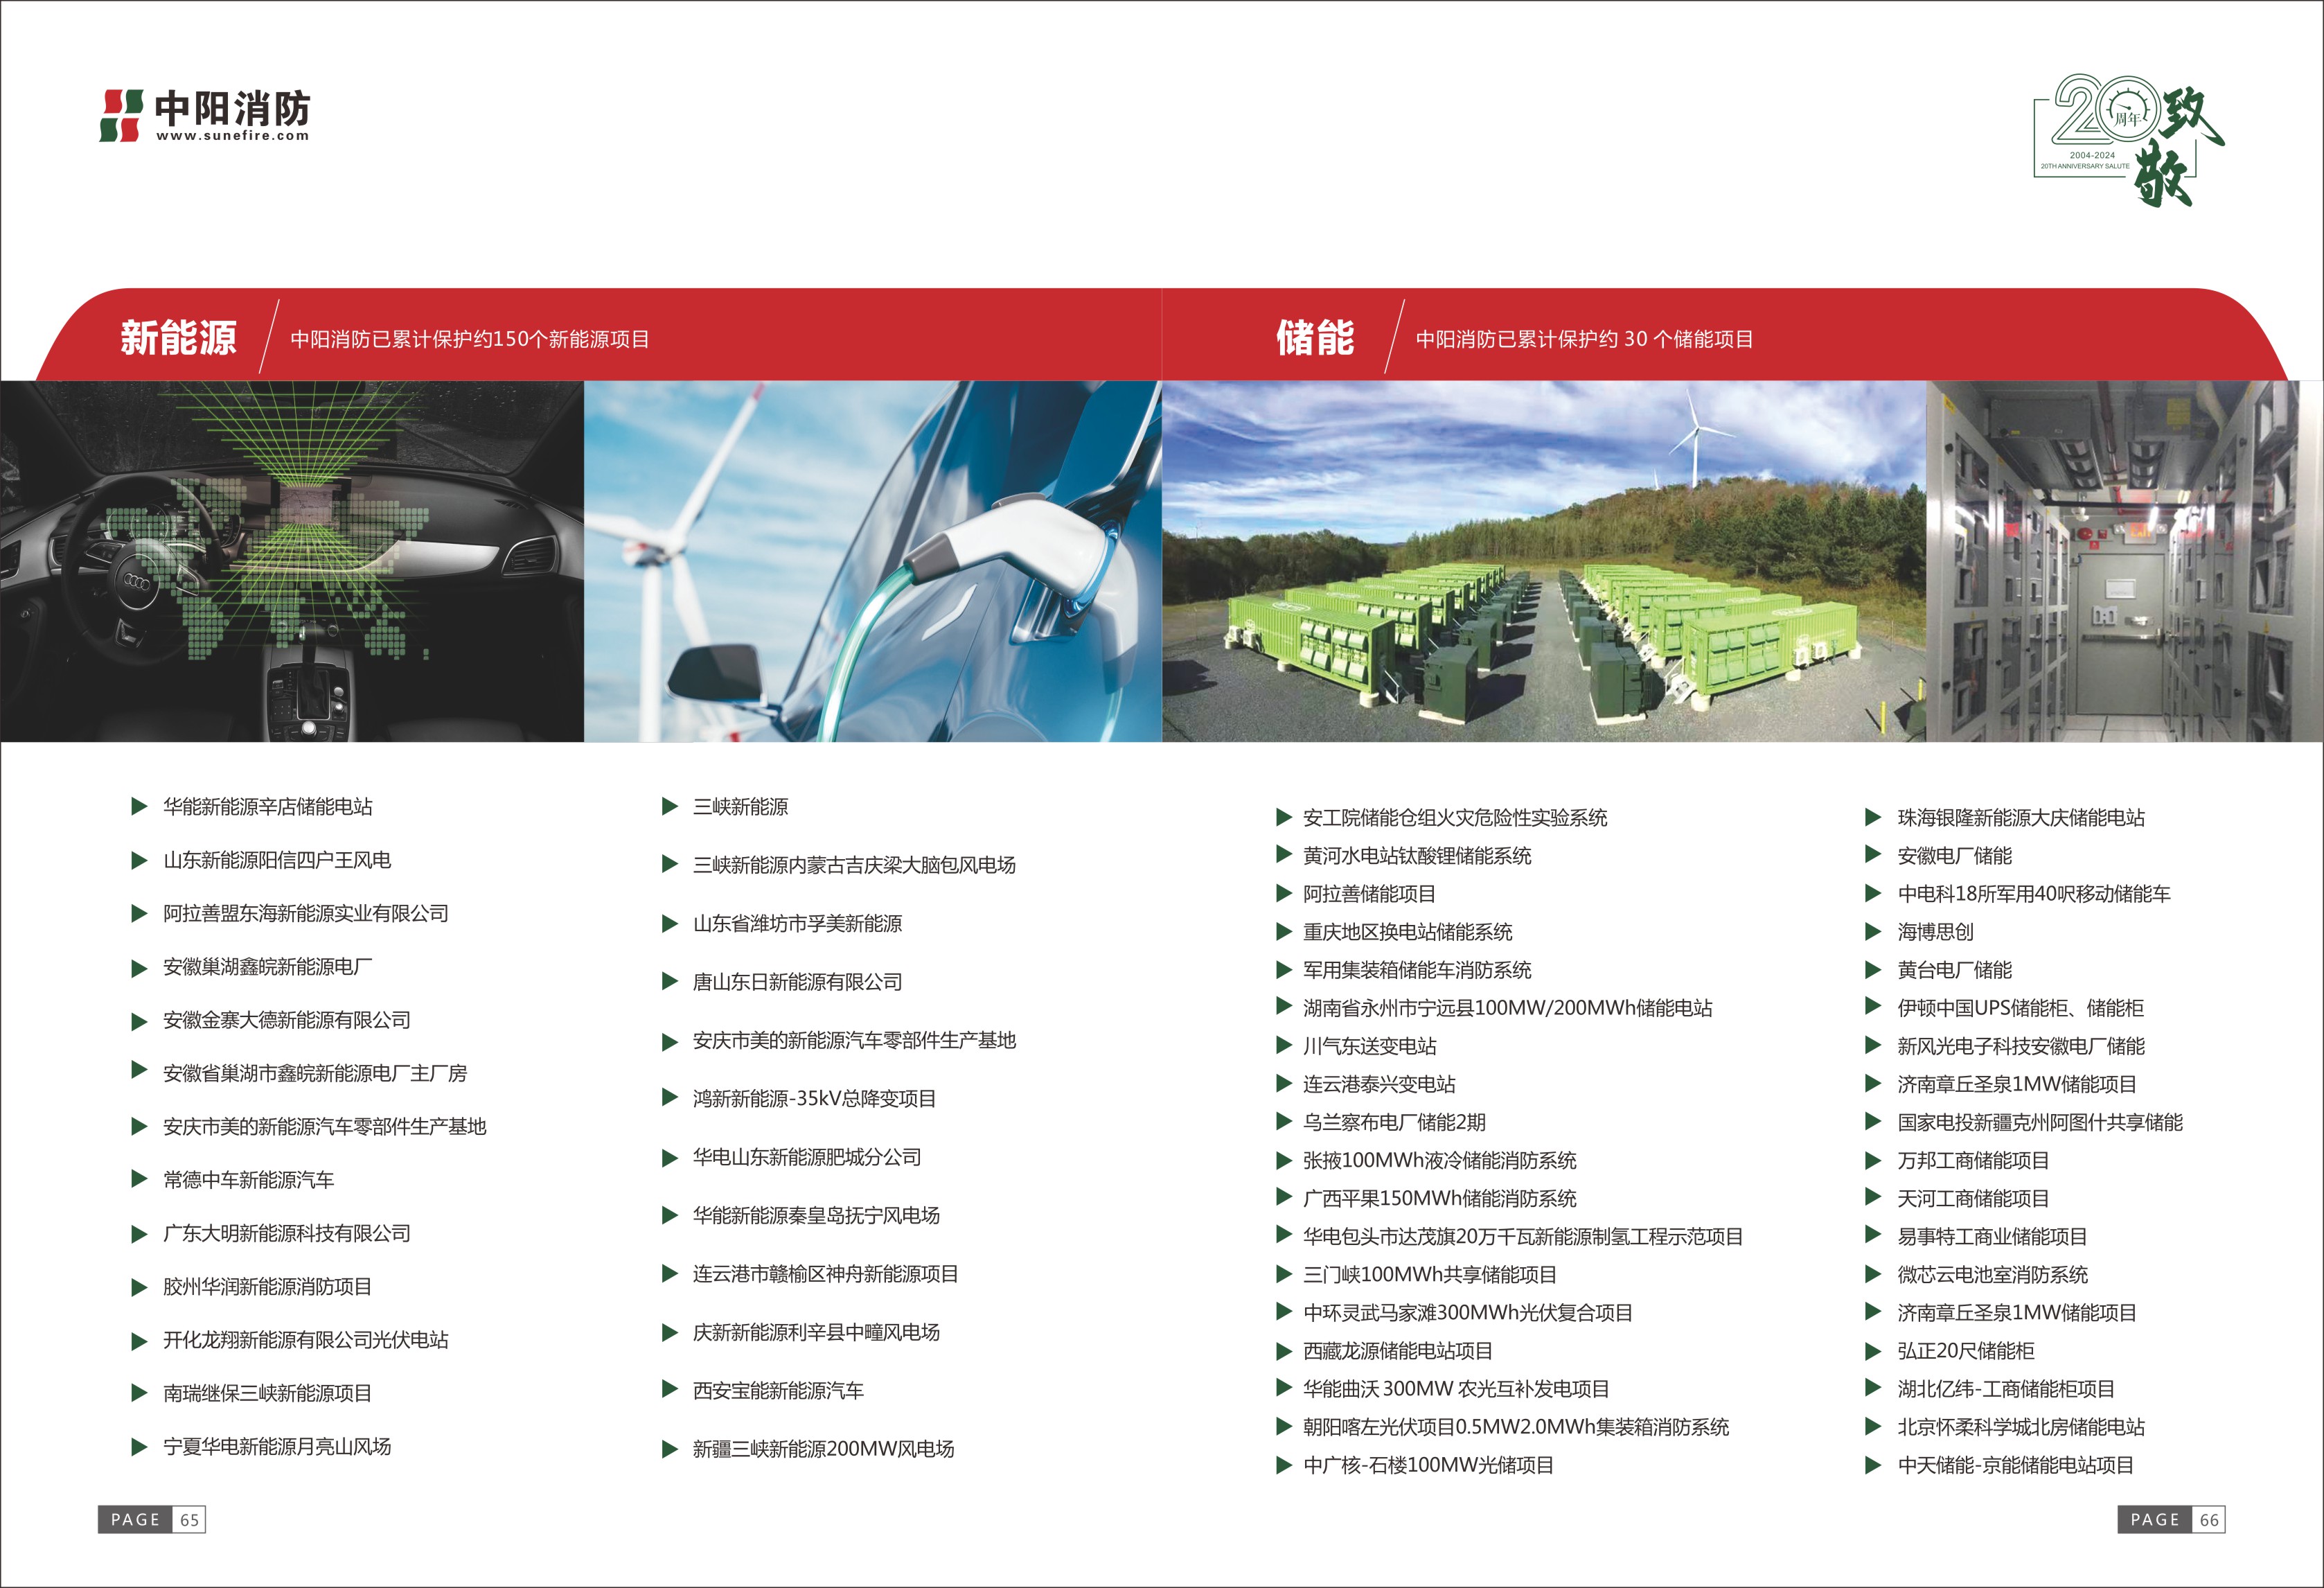
Task: Click the arrow bullet beside 川气东送变电站
Action: (x=1285, y=1046)
